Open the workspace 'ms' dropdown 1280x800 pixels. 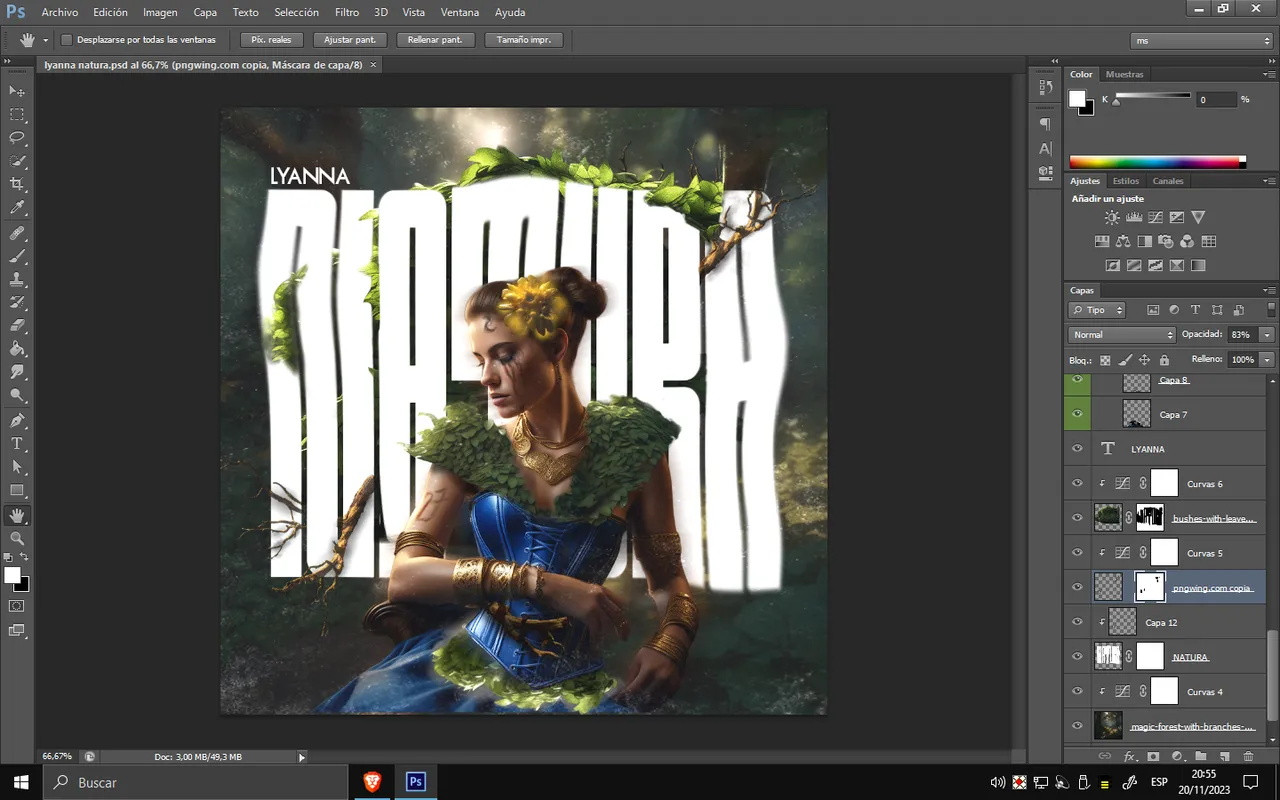tap(1202, 41)
